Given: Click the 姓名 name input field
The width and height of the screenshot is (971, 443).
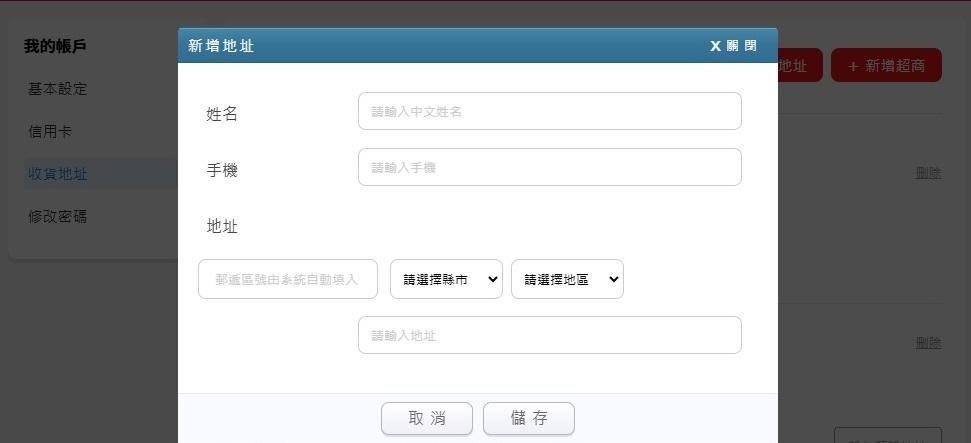Looking at the screenshot, I should tap(549, 112).
